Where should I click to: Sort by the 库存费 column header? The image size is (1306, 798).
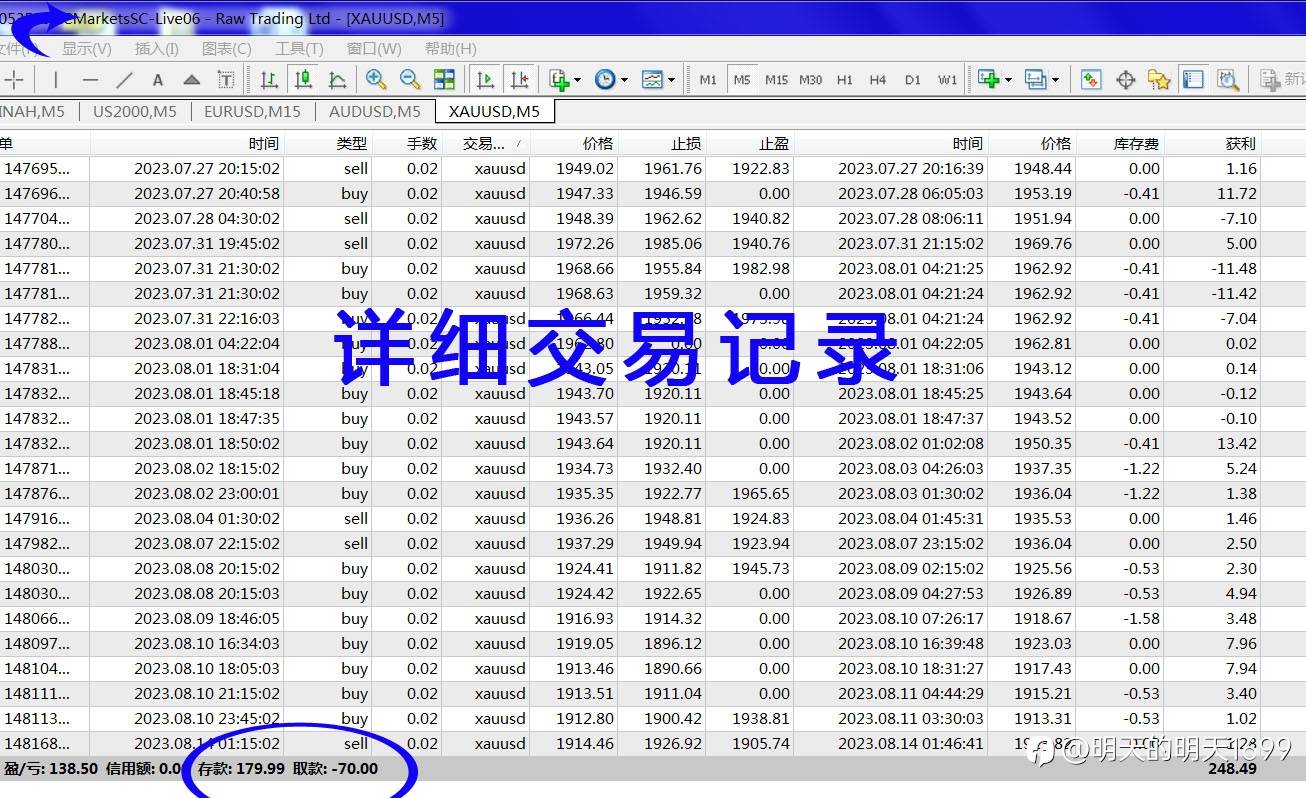pos(1136,144)
